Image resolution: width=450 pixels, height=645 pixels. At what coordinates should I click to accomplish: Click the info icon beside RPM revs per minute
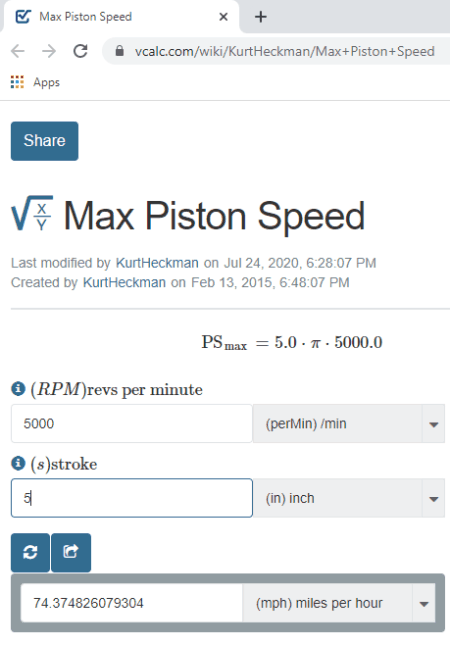[18, 389]
